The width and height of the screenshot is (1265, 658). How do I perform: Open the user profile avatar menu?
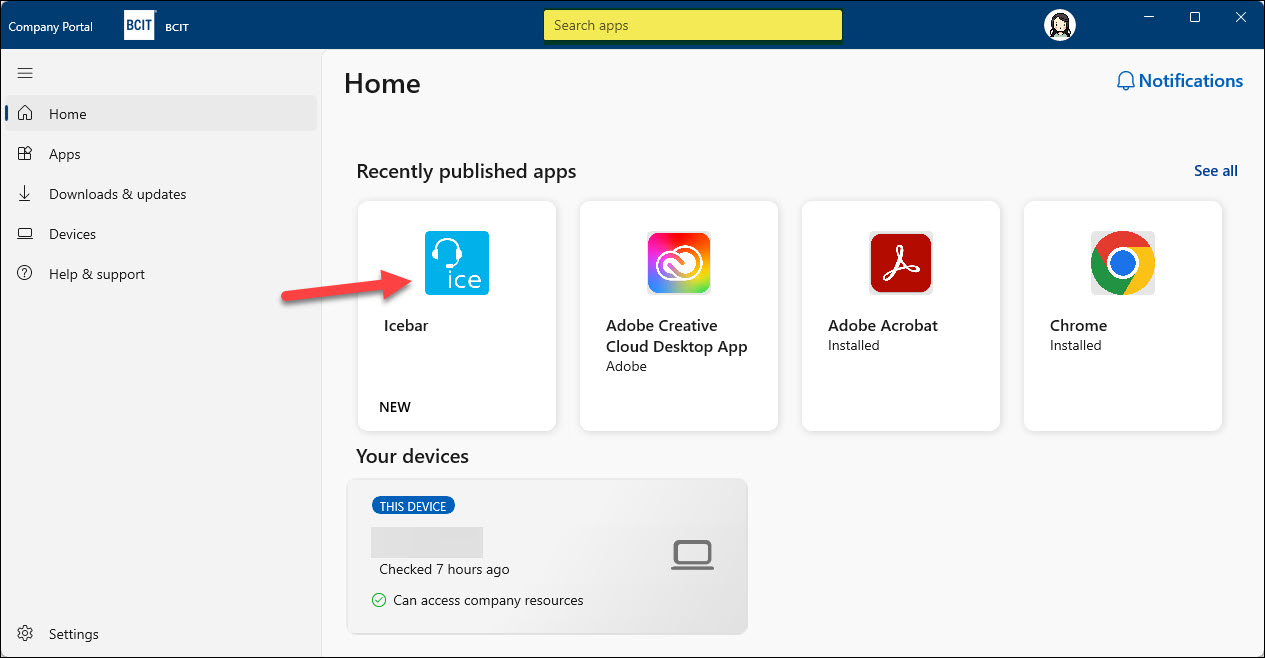point(1059,25)
